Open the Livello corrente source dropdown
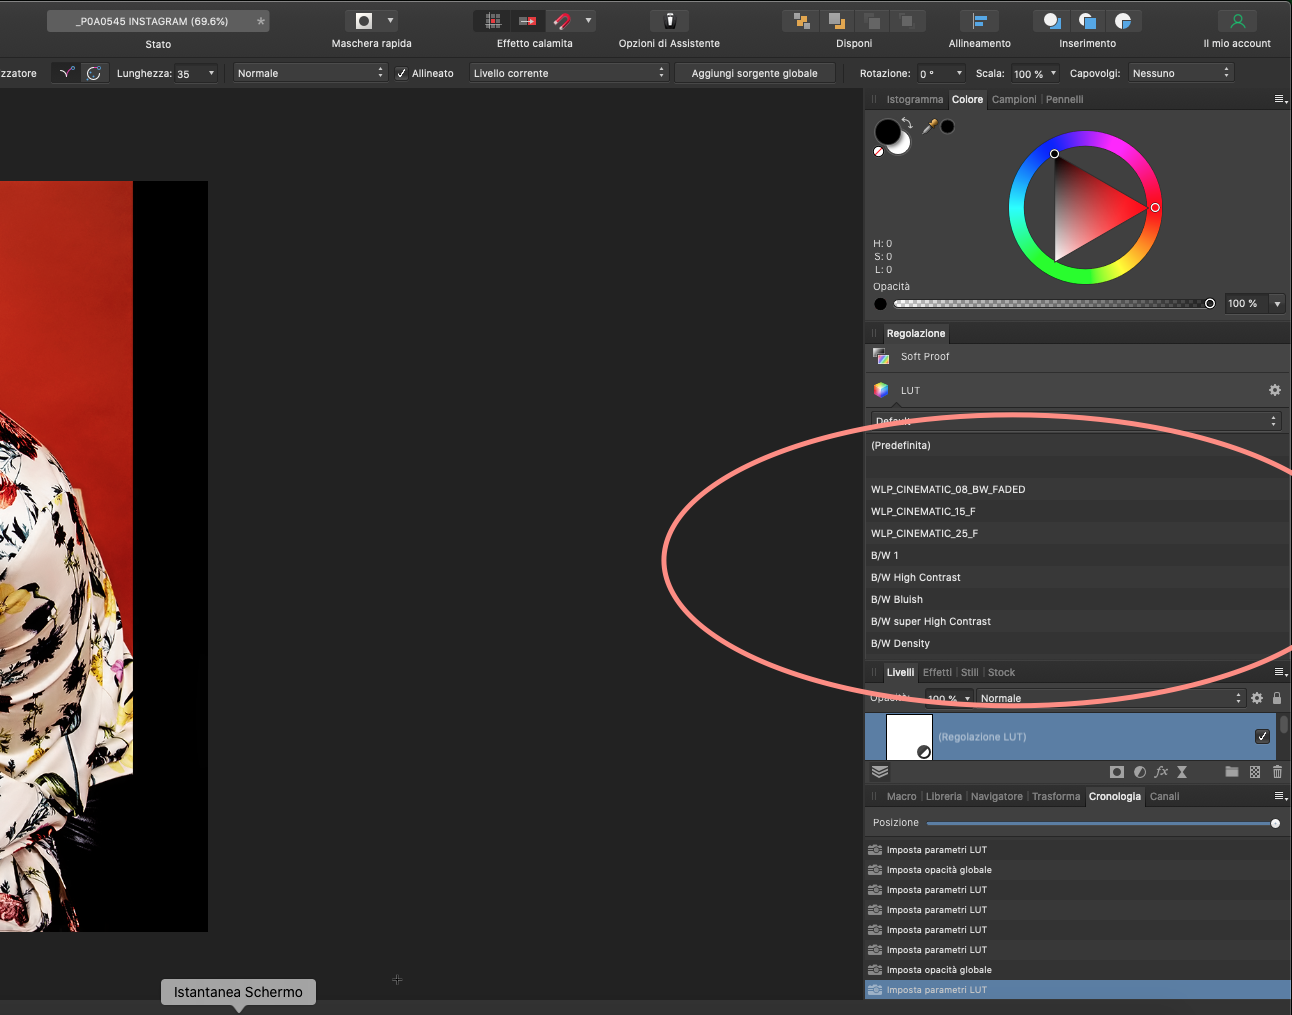Image resolution: width=1292 pixels, height=1015 pixels. (x=568, y=73)
